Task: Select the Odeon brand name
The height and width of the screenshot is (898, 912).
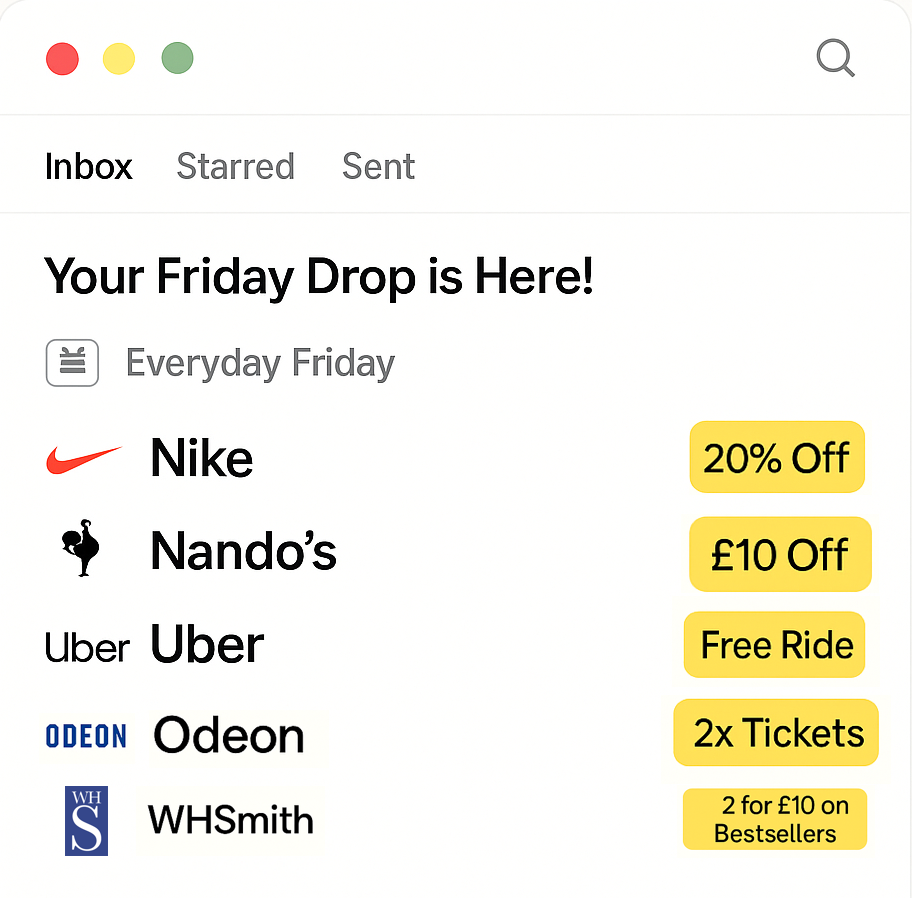Action: (229, 736)
